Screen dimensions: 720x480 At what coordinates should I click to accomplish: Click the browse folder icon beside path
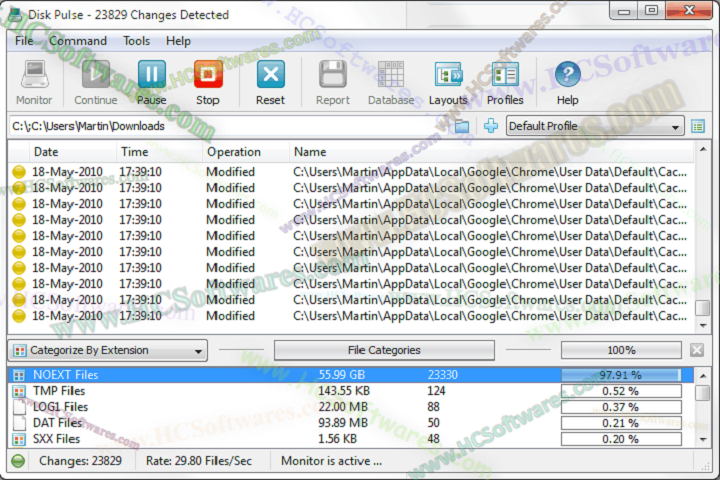coord(462,126)
